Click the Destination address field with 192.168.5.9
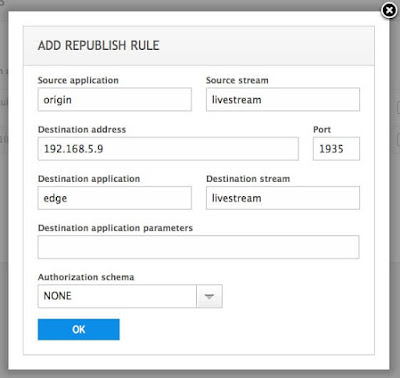The height and width of the screenshot is (378, 400). pyautogui.click(x=168, y=149)
